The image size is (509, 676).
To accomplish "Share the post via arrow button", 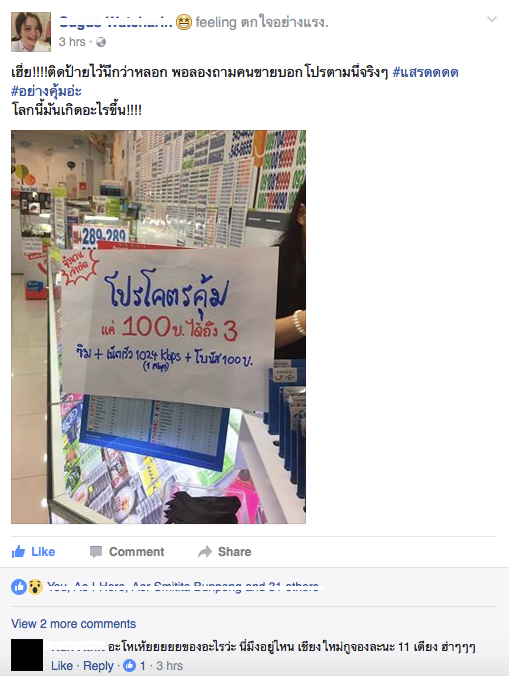I will (x=225, y=551).
